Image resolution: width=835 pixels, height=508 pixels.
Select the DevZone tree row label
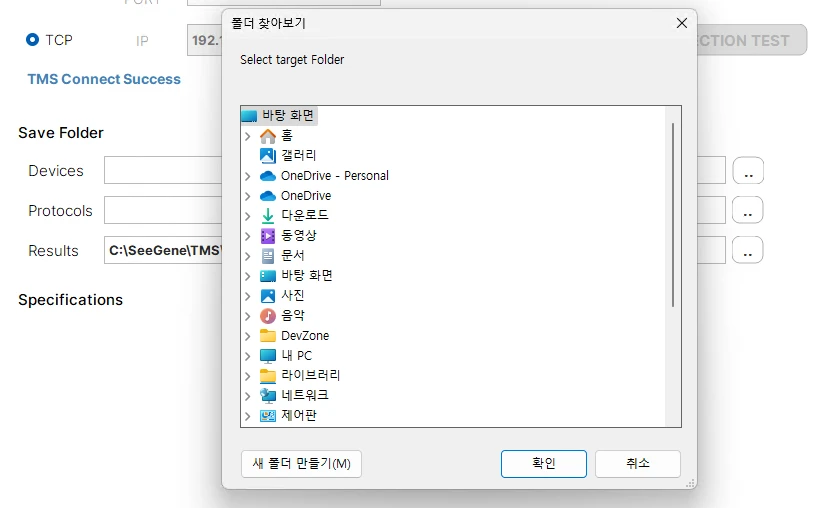tap(305, 336)
